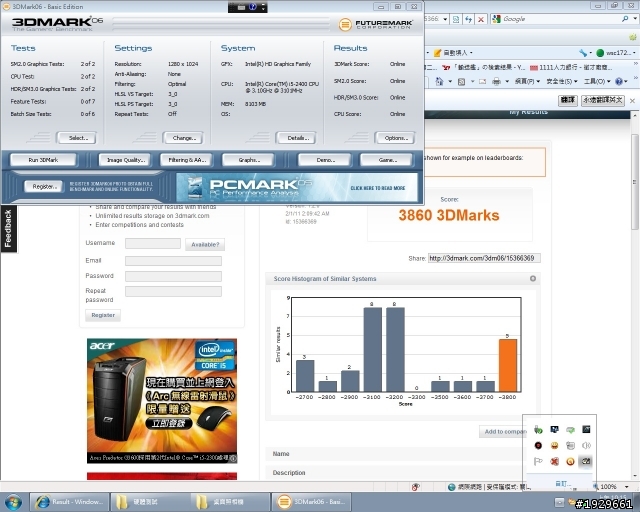Viewport: 640px width, 512px height.
Task: Focus the Email input field
Action: click(173, 261)
